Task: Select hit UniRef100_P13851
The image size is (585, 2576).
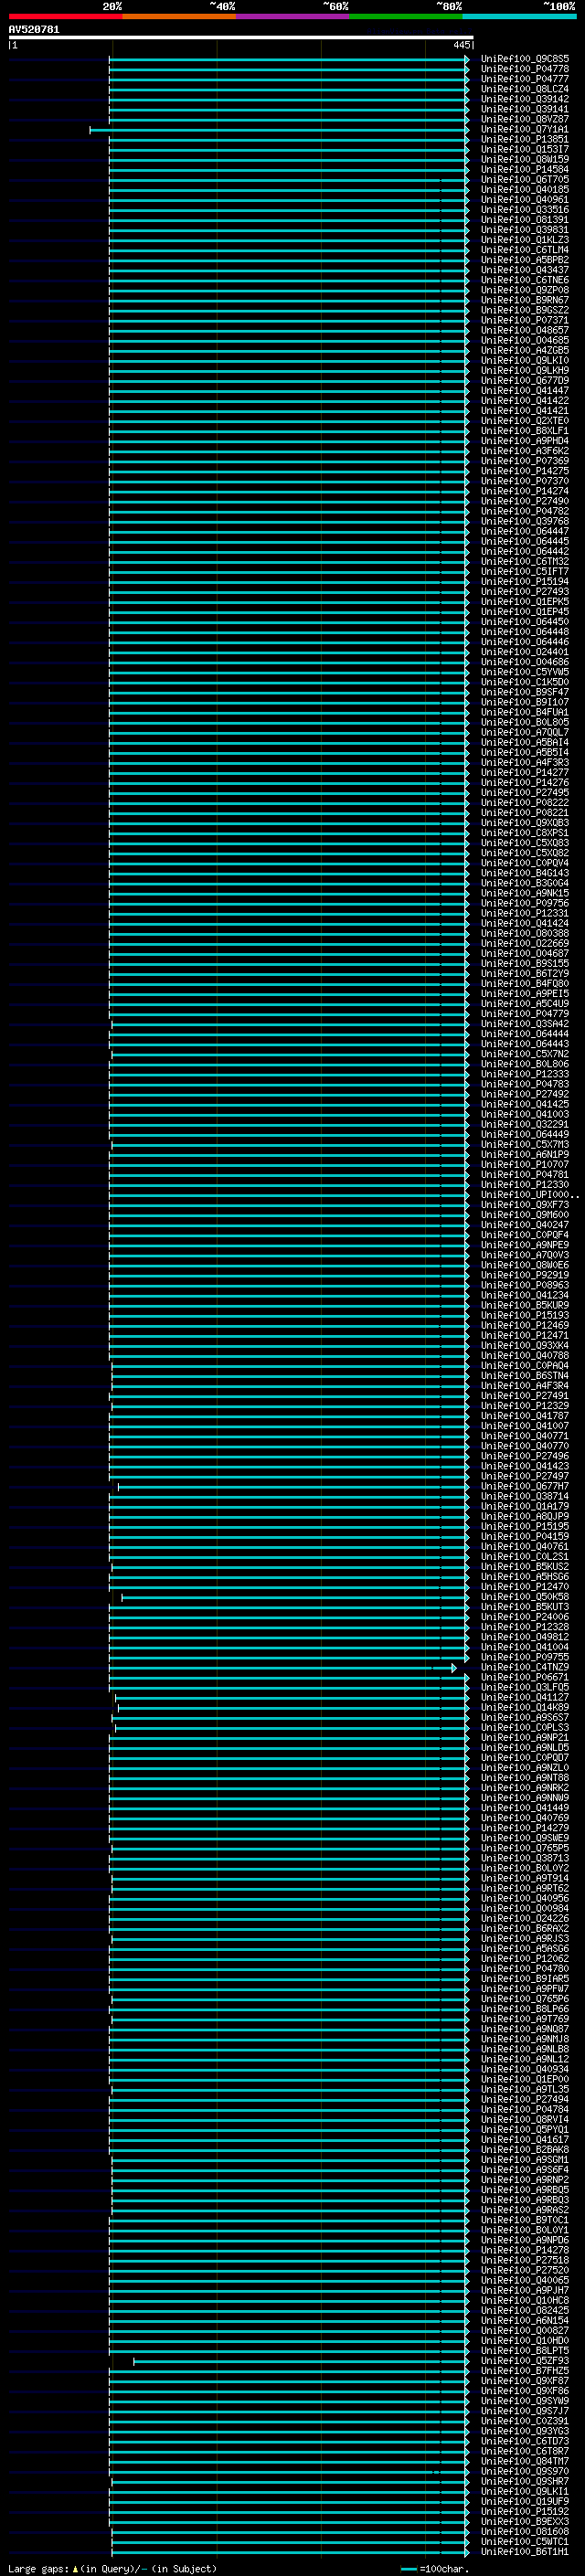Action: [x=525, y=139]
